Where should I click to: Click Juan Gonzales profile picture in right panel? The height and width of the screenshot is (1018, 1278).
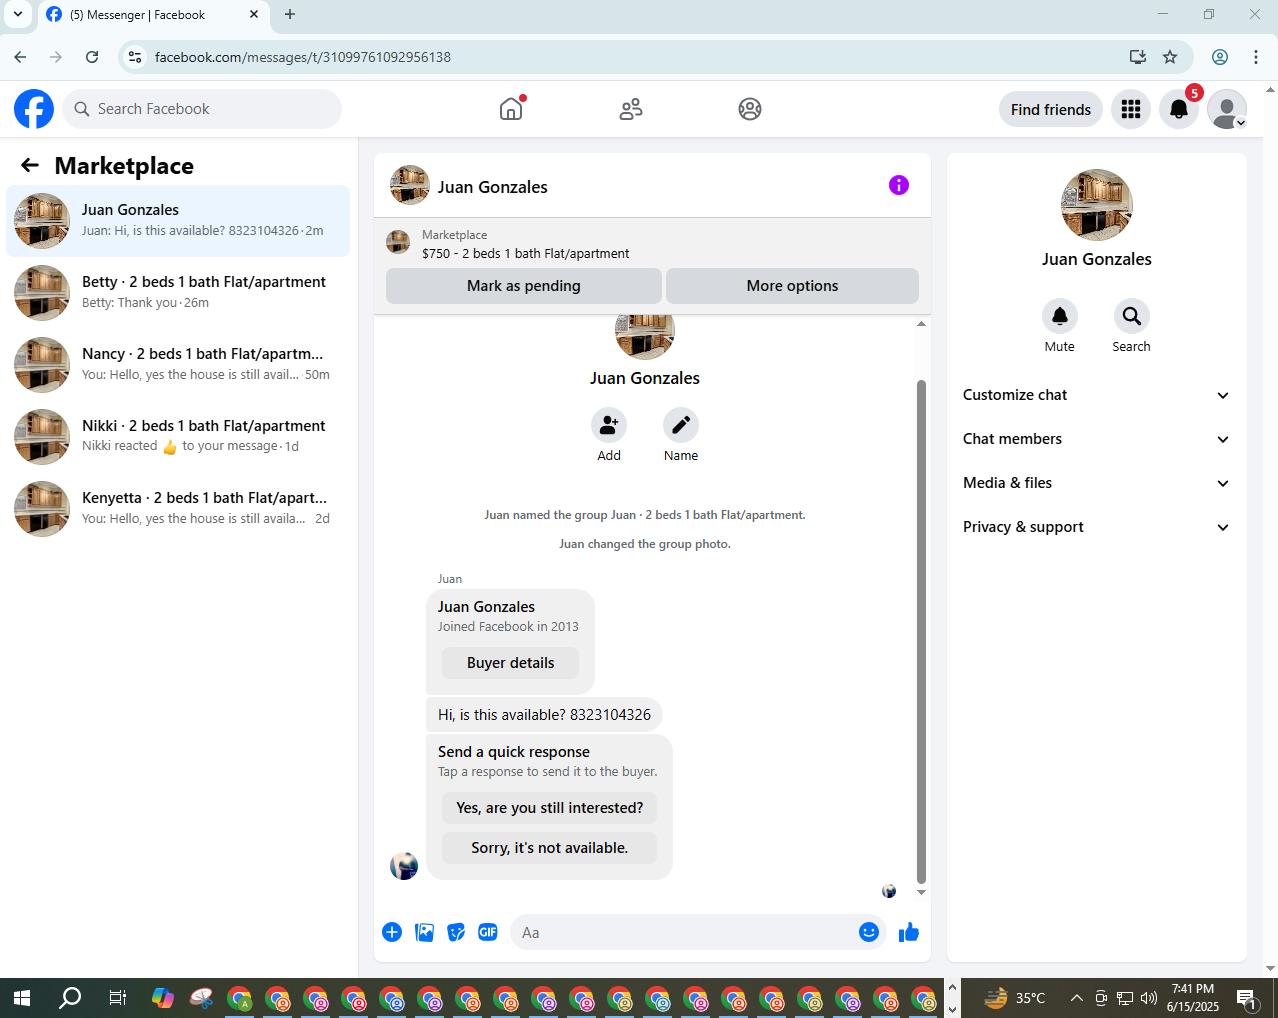coord(1097,205)
